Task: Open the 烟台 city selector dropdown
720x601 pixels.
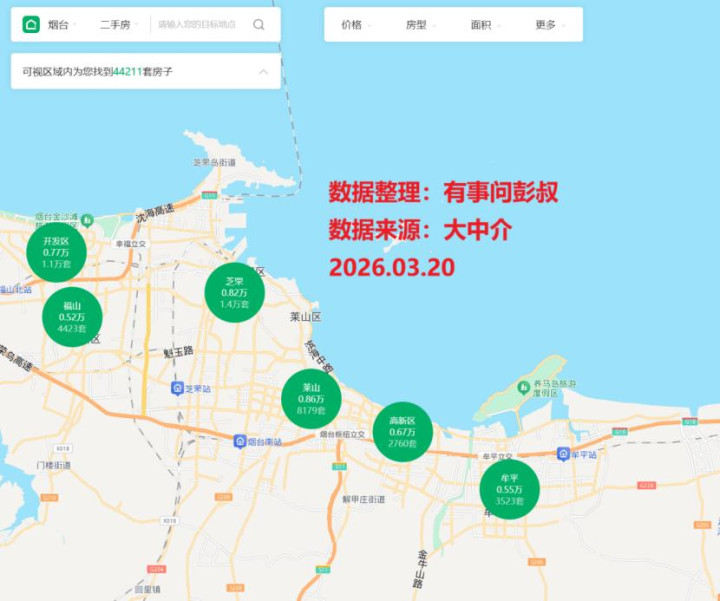Action: [x=64, y=25]
